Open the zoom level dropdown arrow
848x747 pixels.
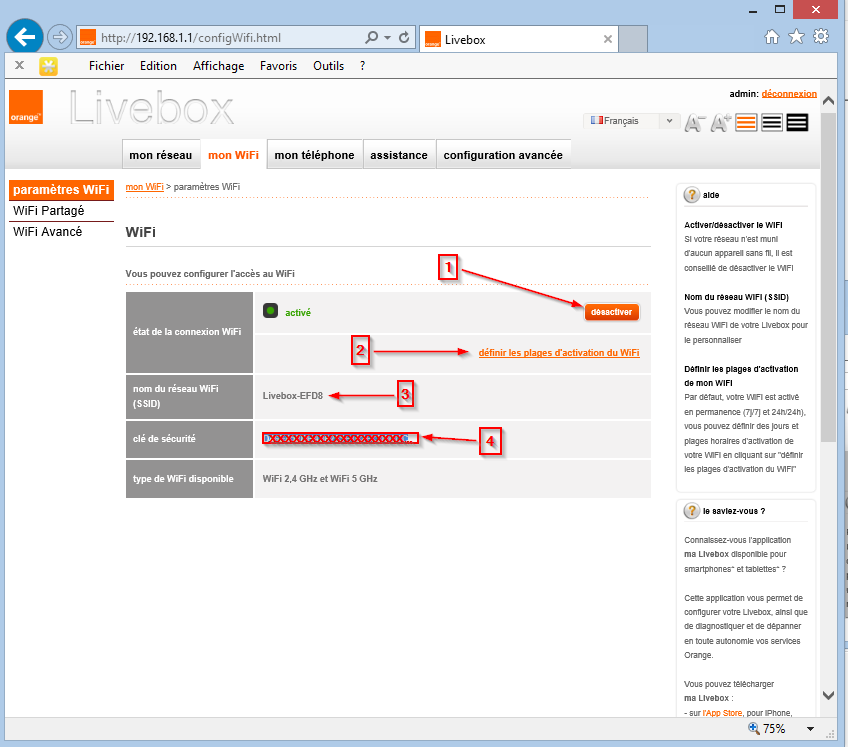[x=810, y=729]
